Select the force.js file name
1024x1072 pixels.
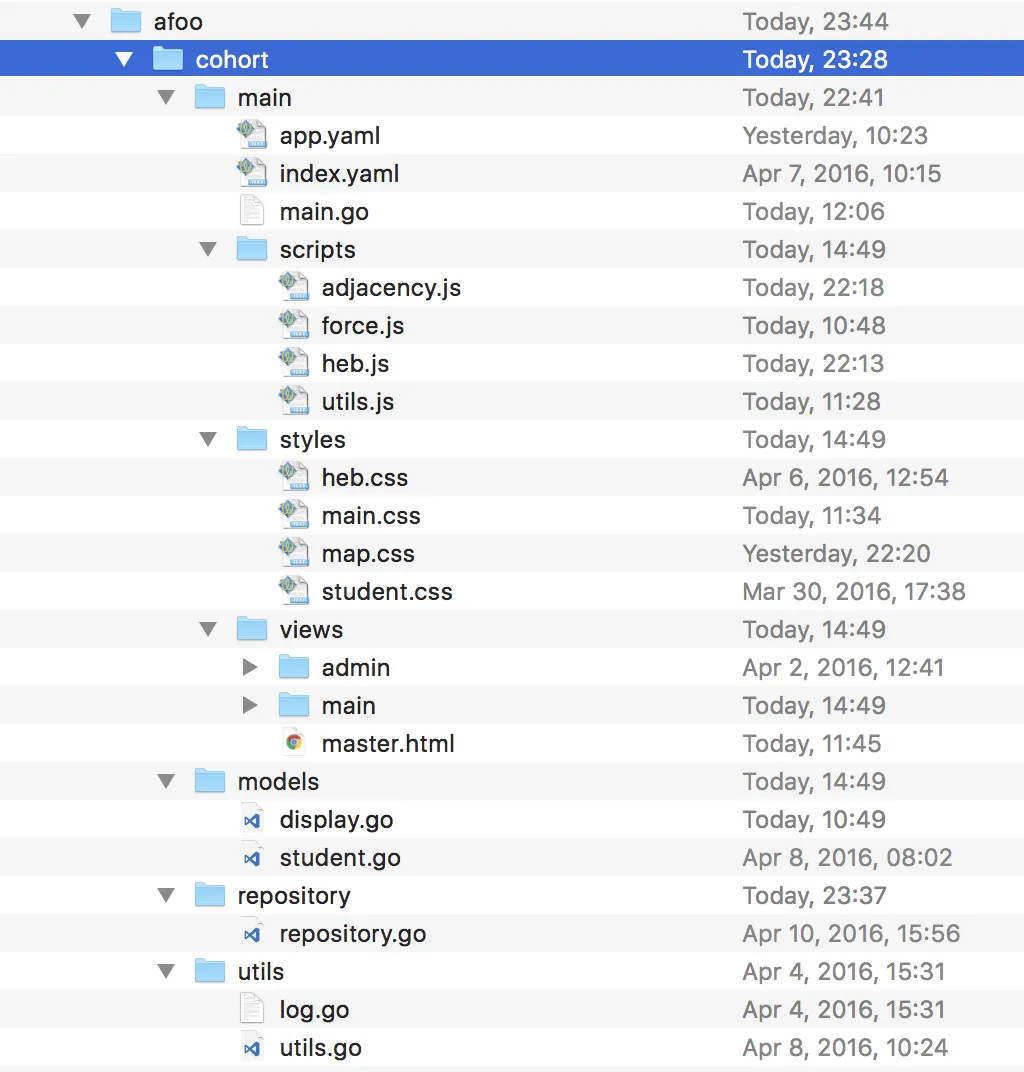pos(362,326)
